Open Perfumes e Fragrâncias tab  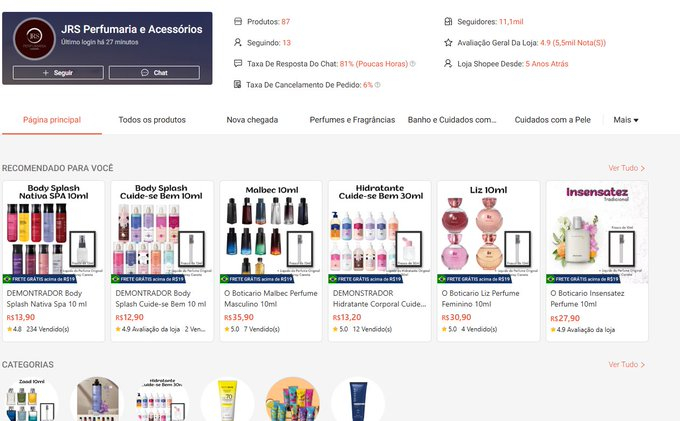click(x=352, y=120)
